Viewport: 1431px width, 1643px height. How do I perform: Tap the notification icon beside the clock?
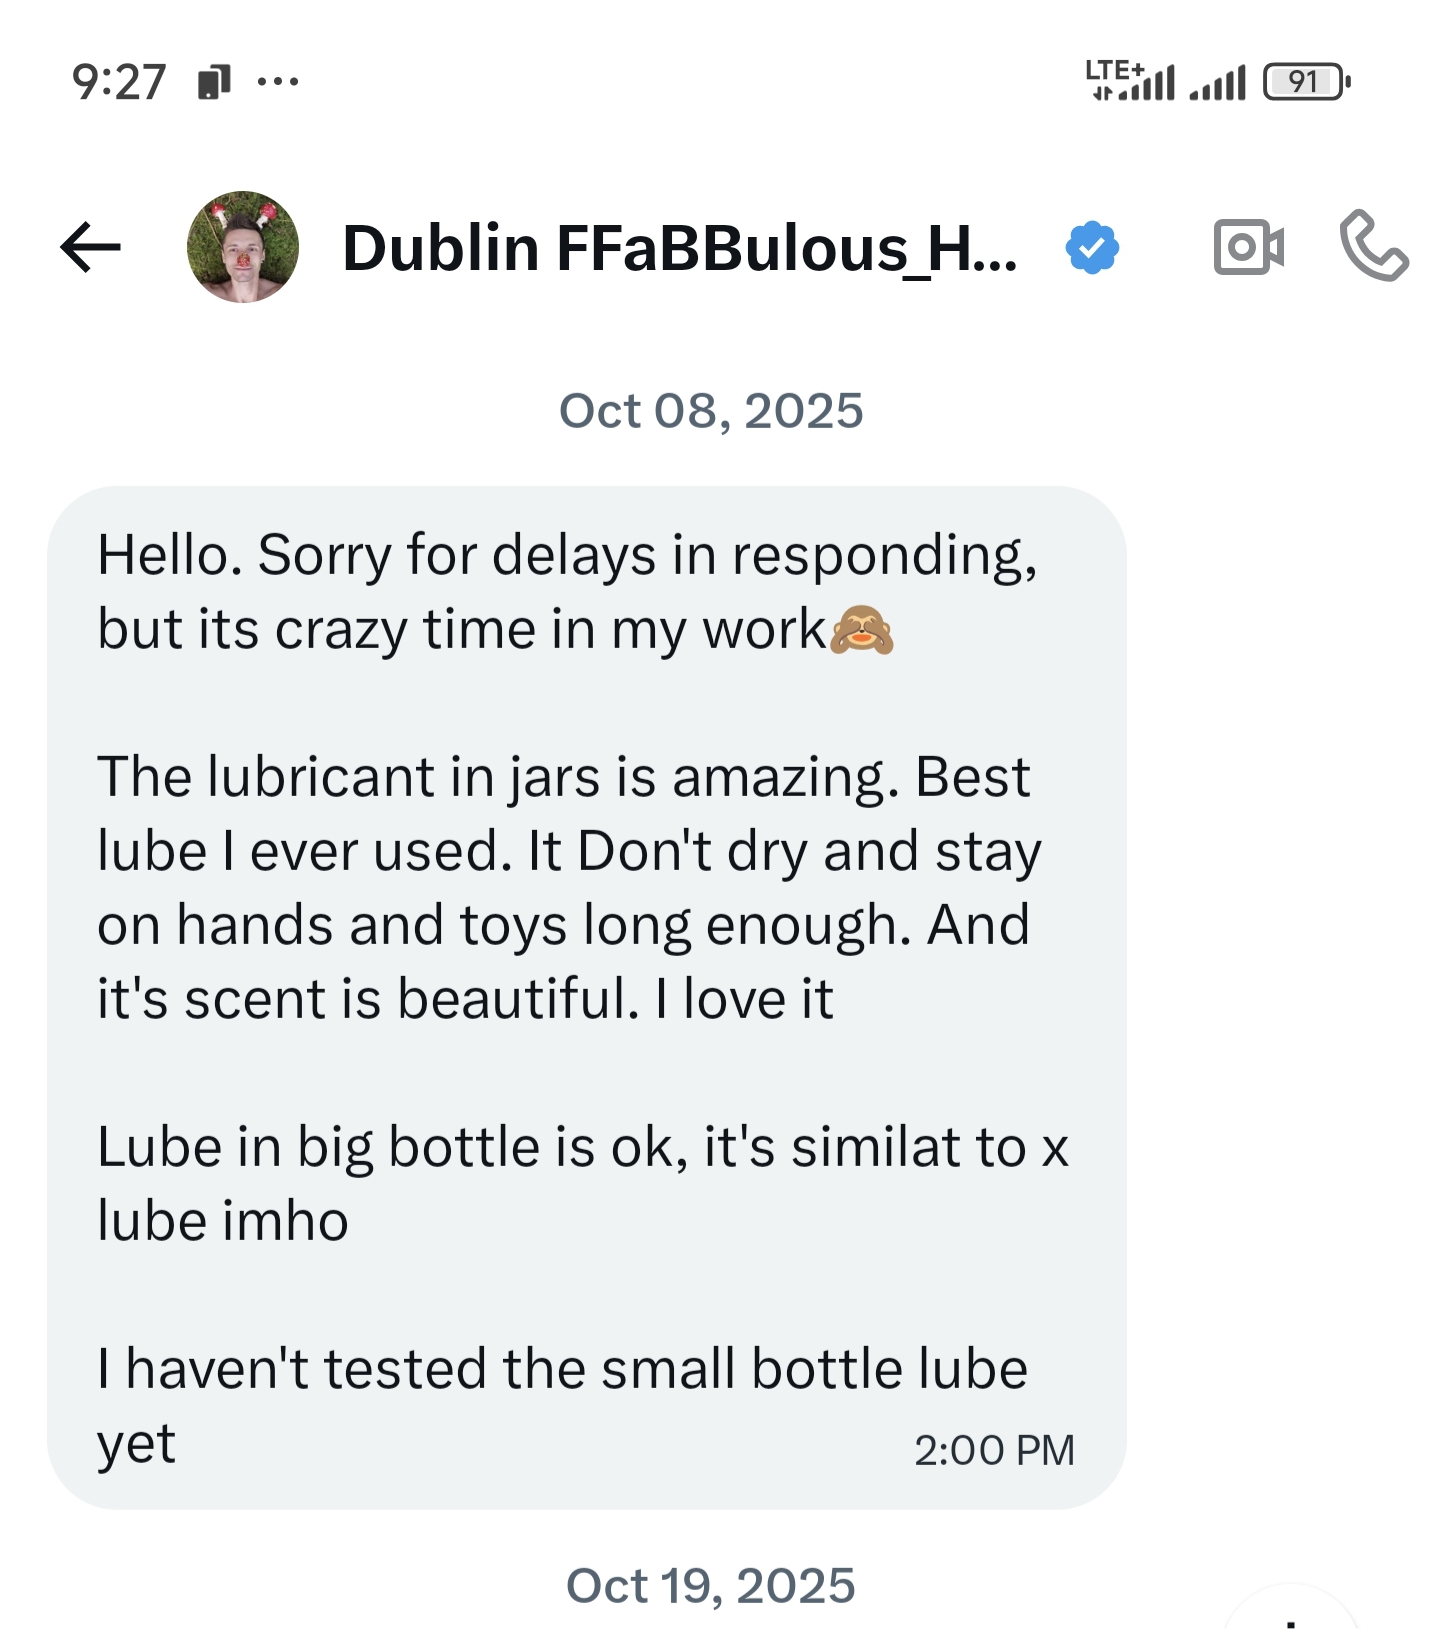[214, 82]
